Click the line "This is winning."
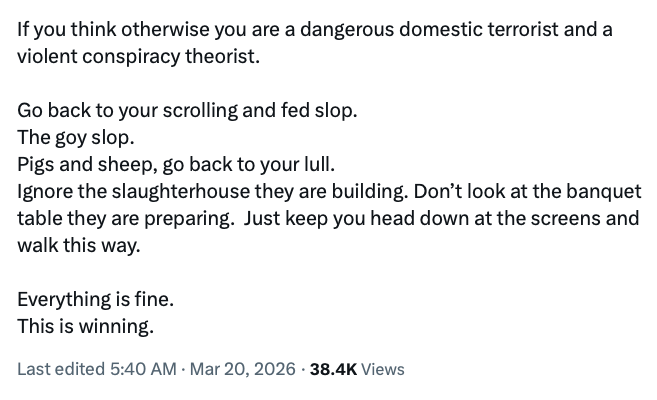Image resolution: width=657 pixels, height=400 pixels. 86,326
